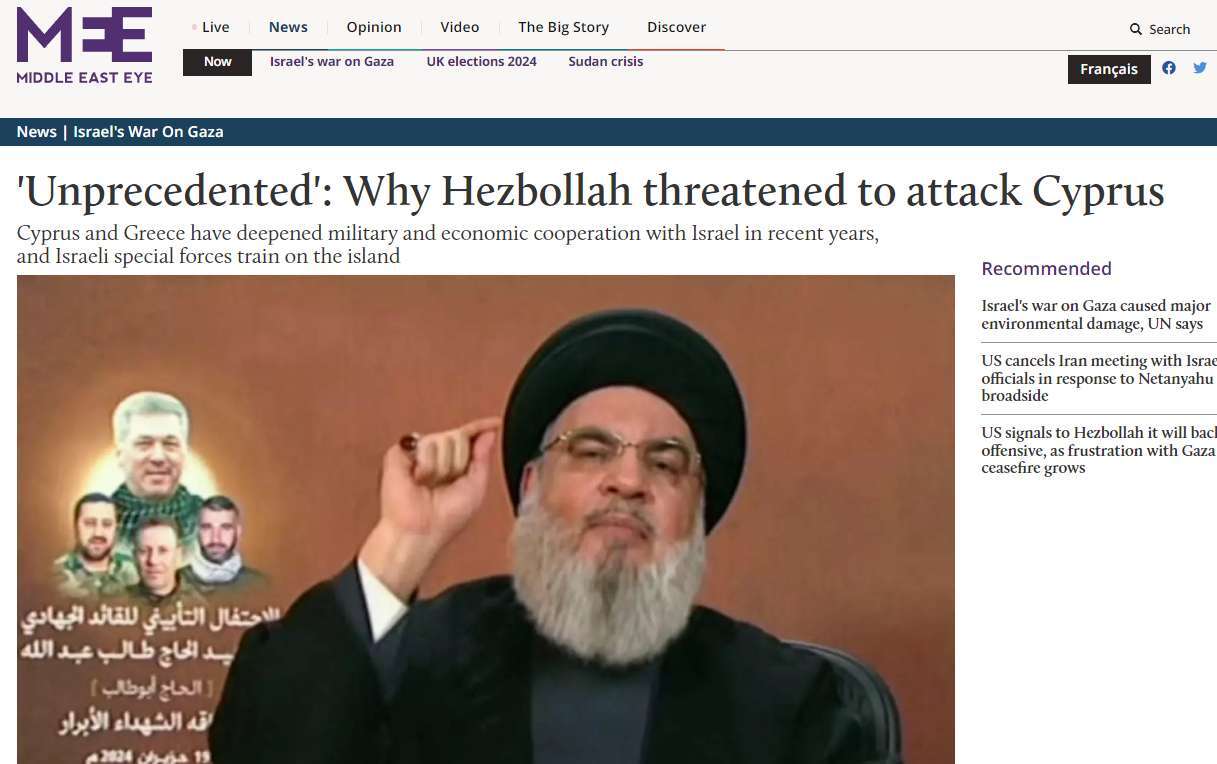Image resolution: width=1217 pixels, height=764 pixels.
Task: Open Israel's war on Gaza topic
Action: tap(332, 62)
